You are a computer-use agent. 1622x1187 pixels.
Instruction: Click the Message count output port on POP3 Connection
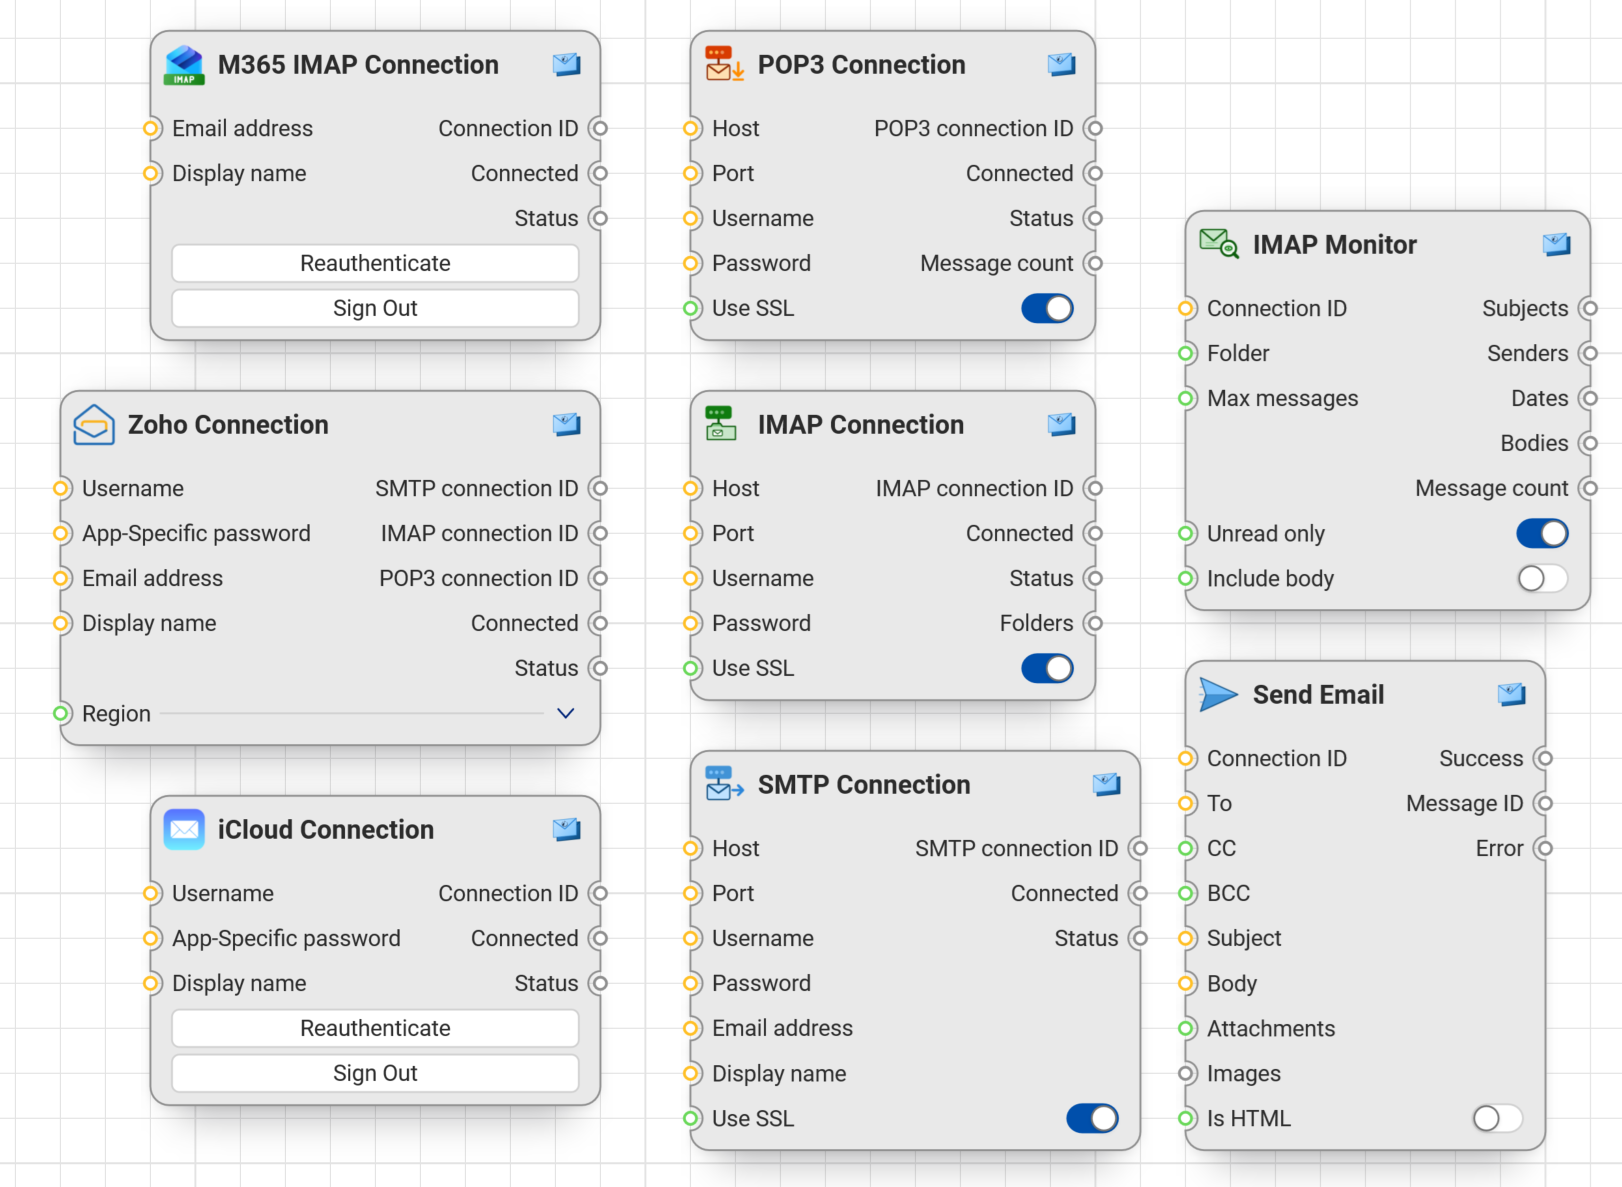(x=1094, y=263)
